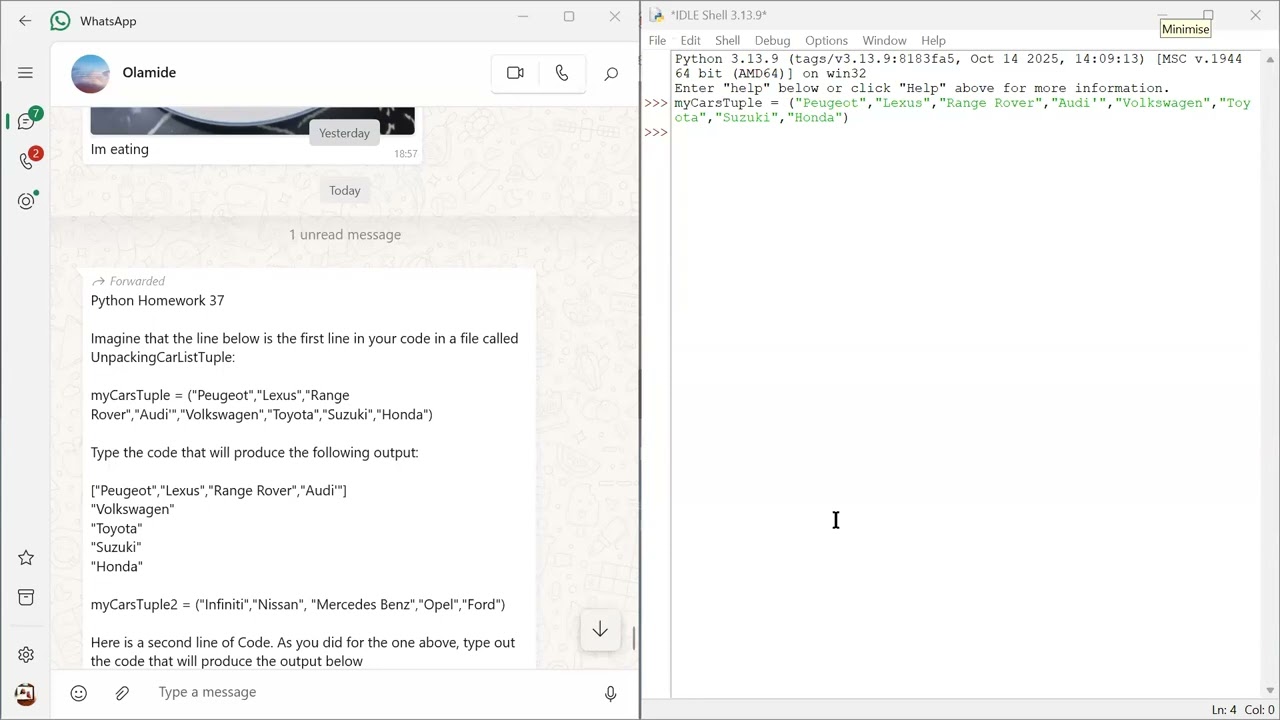Click the WhatsApp chat scrollbar thumb
The height and width of the screenshot is (720, 1280).
coord(632,636)
